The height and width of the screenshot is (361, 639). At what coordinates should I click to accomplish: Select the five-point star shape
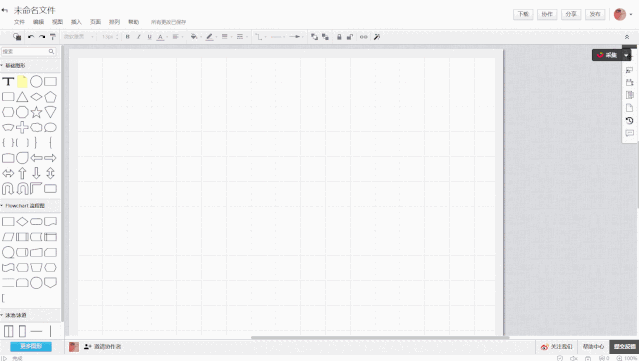36,112
